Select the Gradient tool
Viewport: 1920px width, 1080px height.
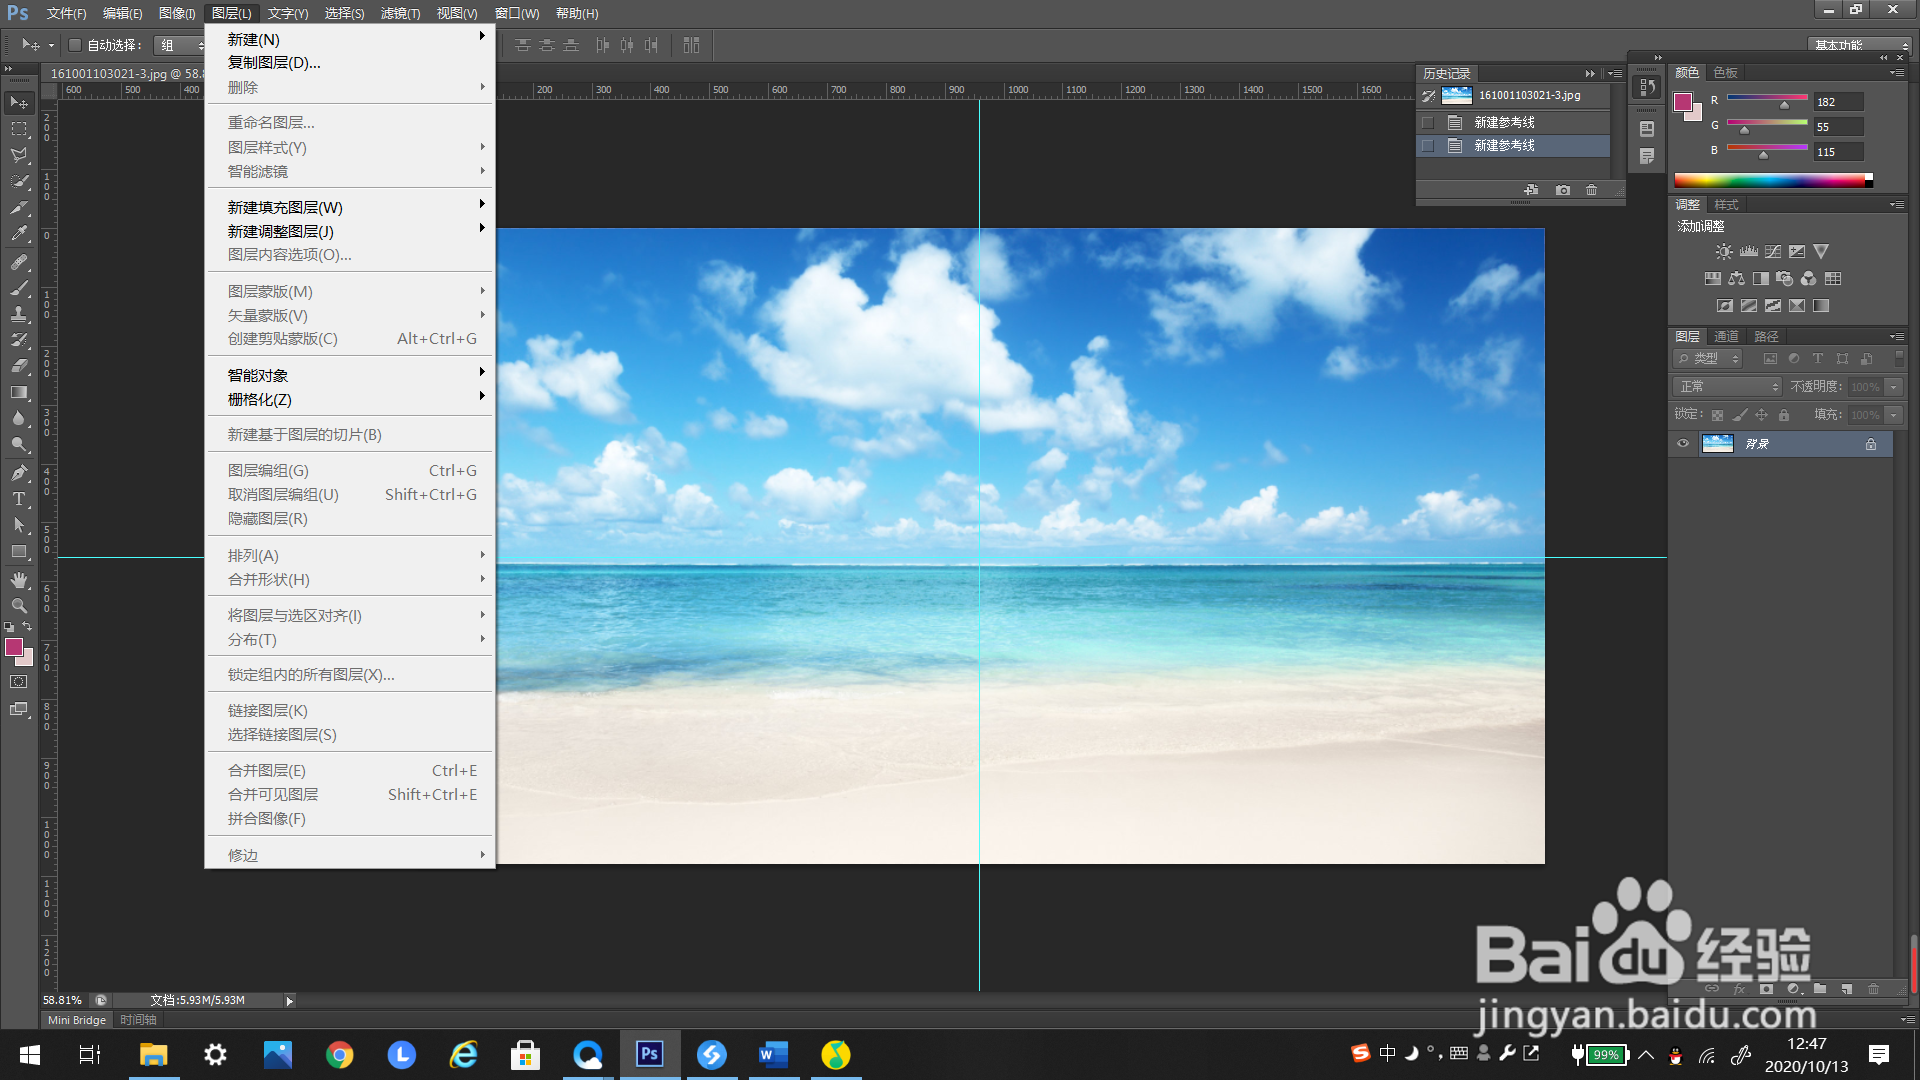click(19, 392)
